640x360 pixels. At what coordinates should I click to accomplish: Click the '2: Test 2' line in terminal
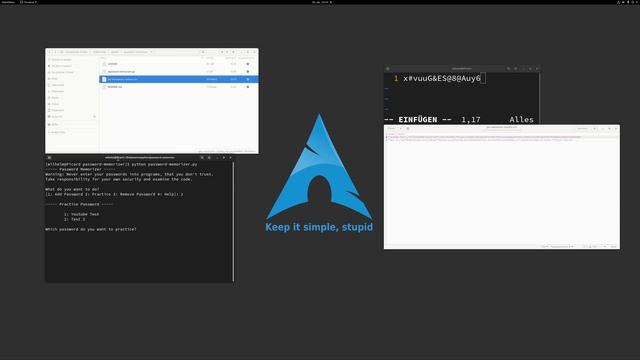pos(74,219)
